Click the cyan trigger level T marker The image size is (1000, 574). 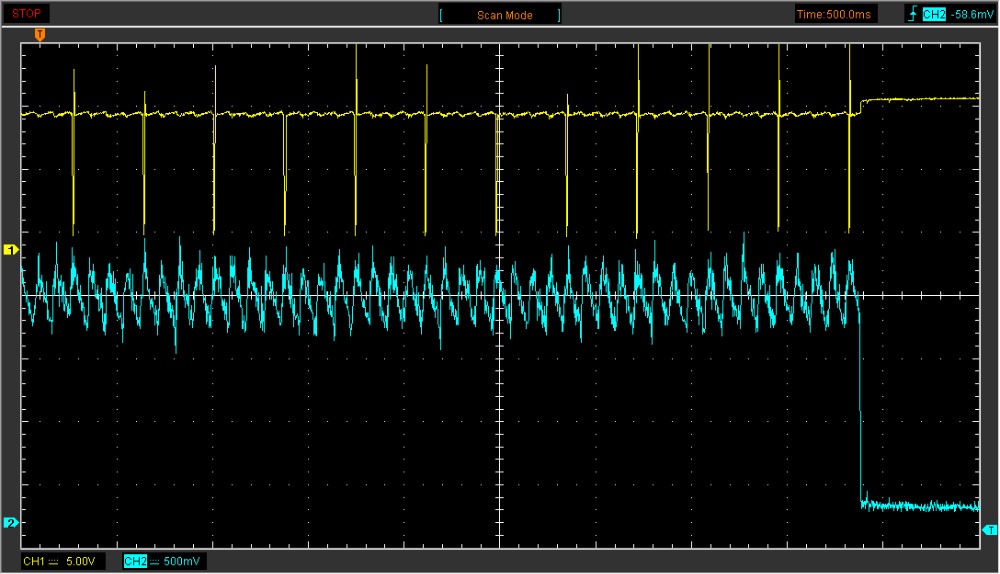(989, 529)
